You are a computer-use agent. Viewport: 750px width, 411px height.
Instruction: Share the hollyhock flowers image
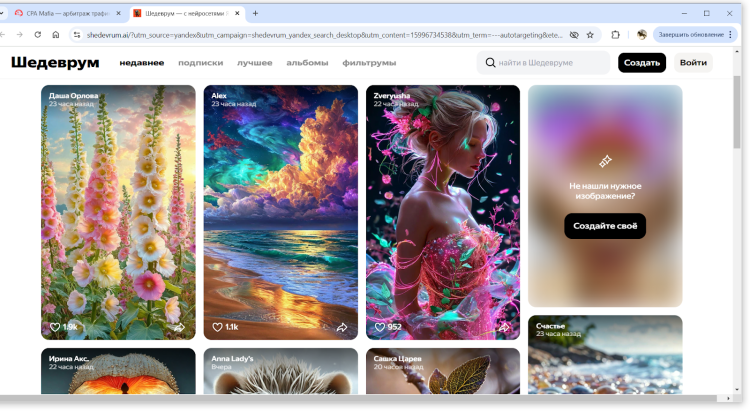[x=180, y=327]
